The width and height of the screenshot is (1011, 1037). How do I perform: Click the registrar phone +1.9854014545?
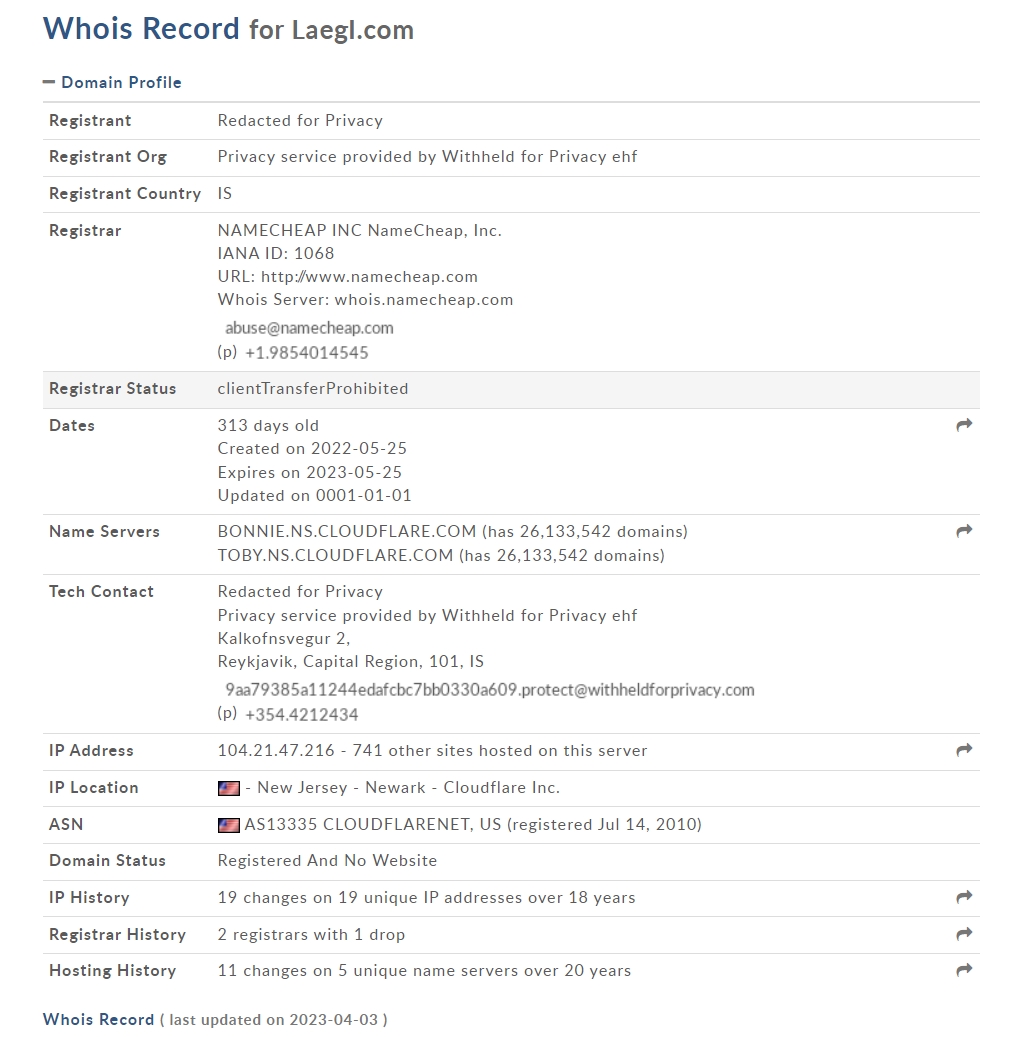point(307,353)
